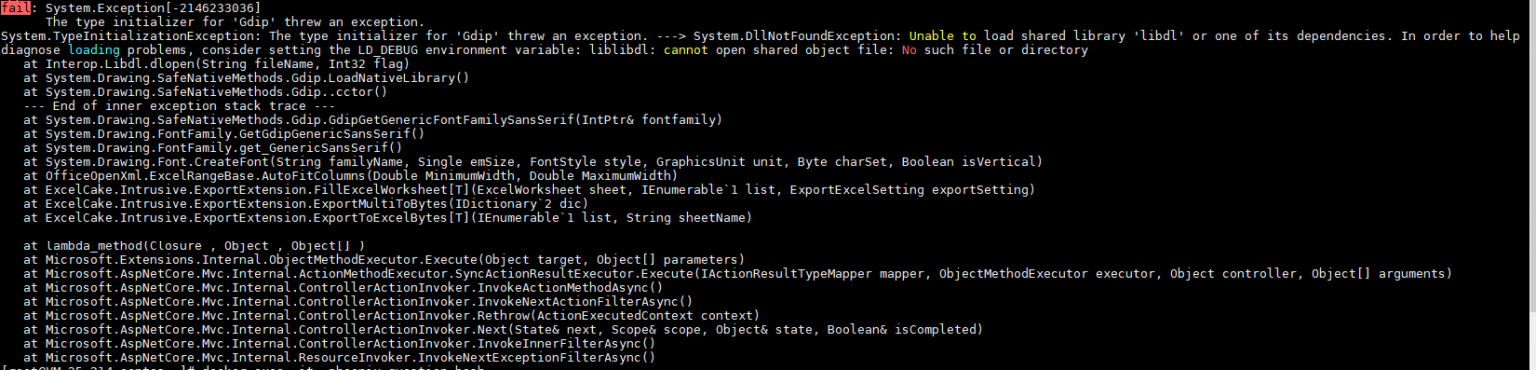
Task: Click the FillExcelWorksheet[T] stack line
Action: pos(528,189)
